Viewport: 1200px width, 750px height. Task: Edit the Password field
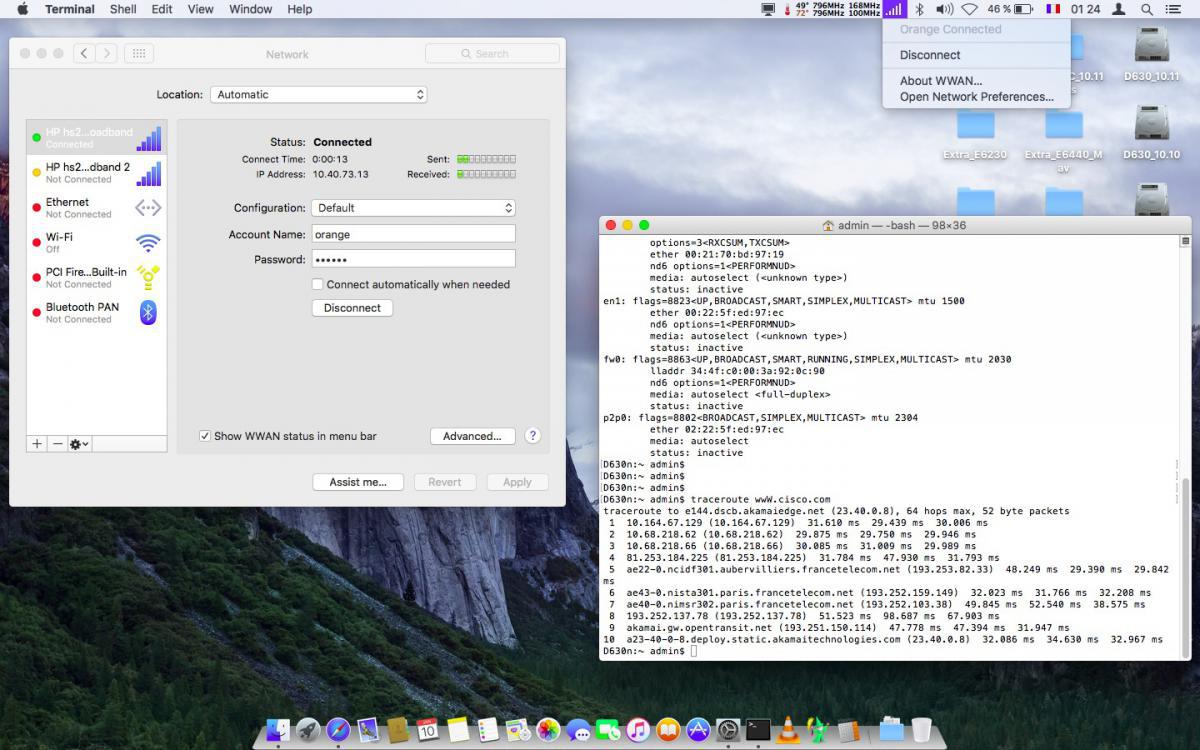[413, 259]
